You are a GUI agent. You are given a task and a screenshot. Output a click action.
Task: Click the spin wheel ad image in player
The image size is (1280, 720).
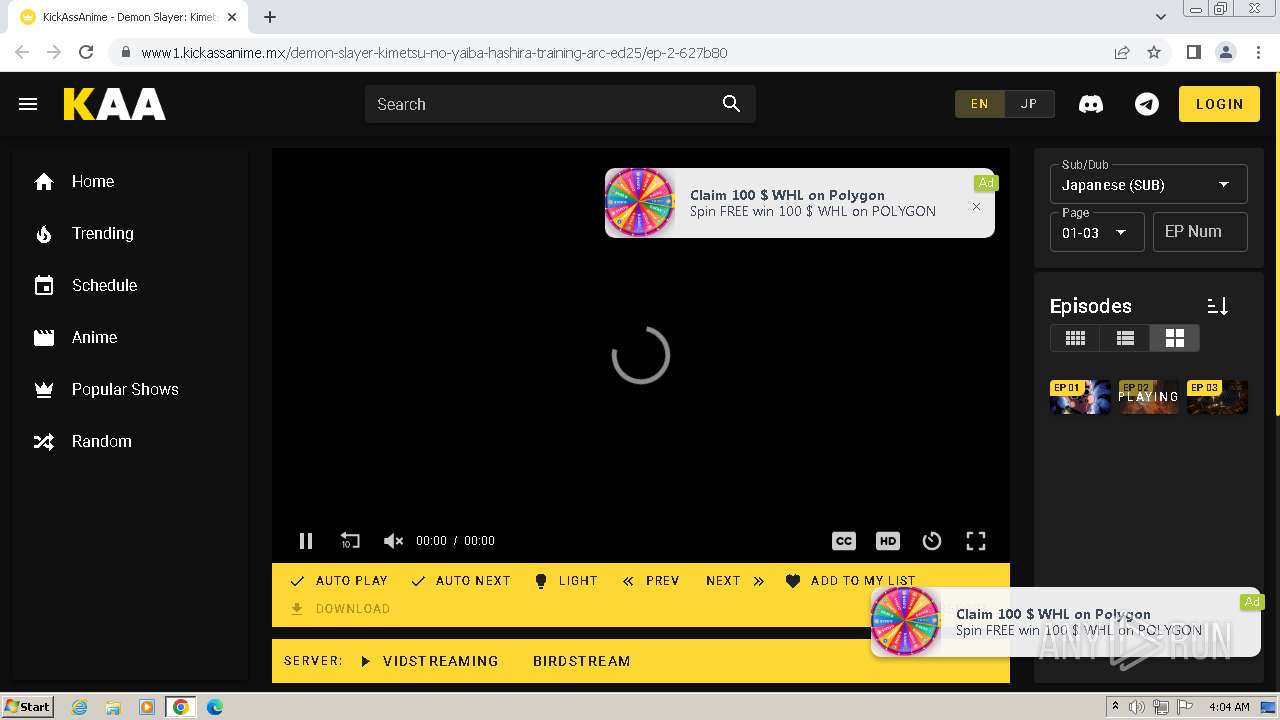coord(640,203)
